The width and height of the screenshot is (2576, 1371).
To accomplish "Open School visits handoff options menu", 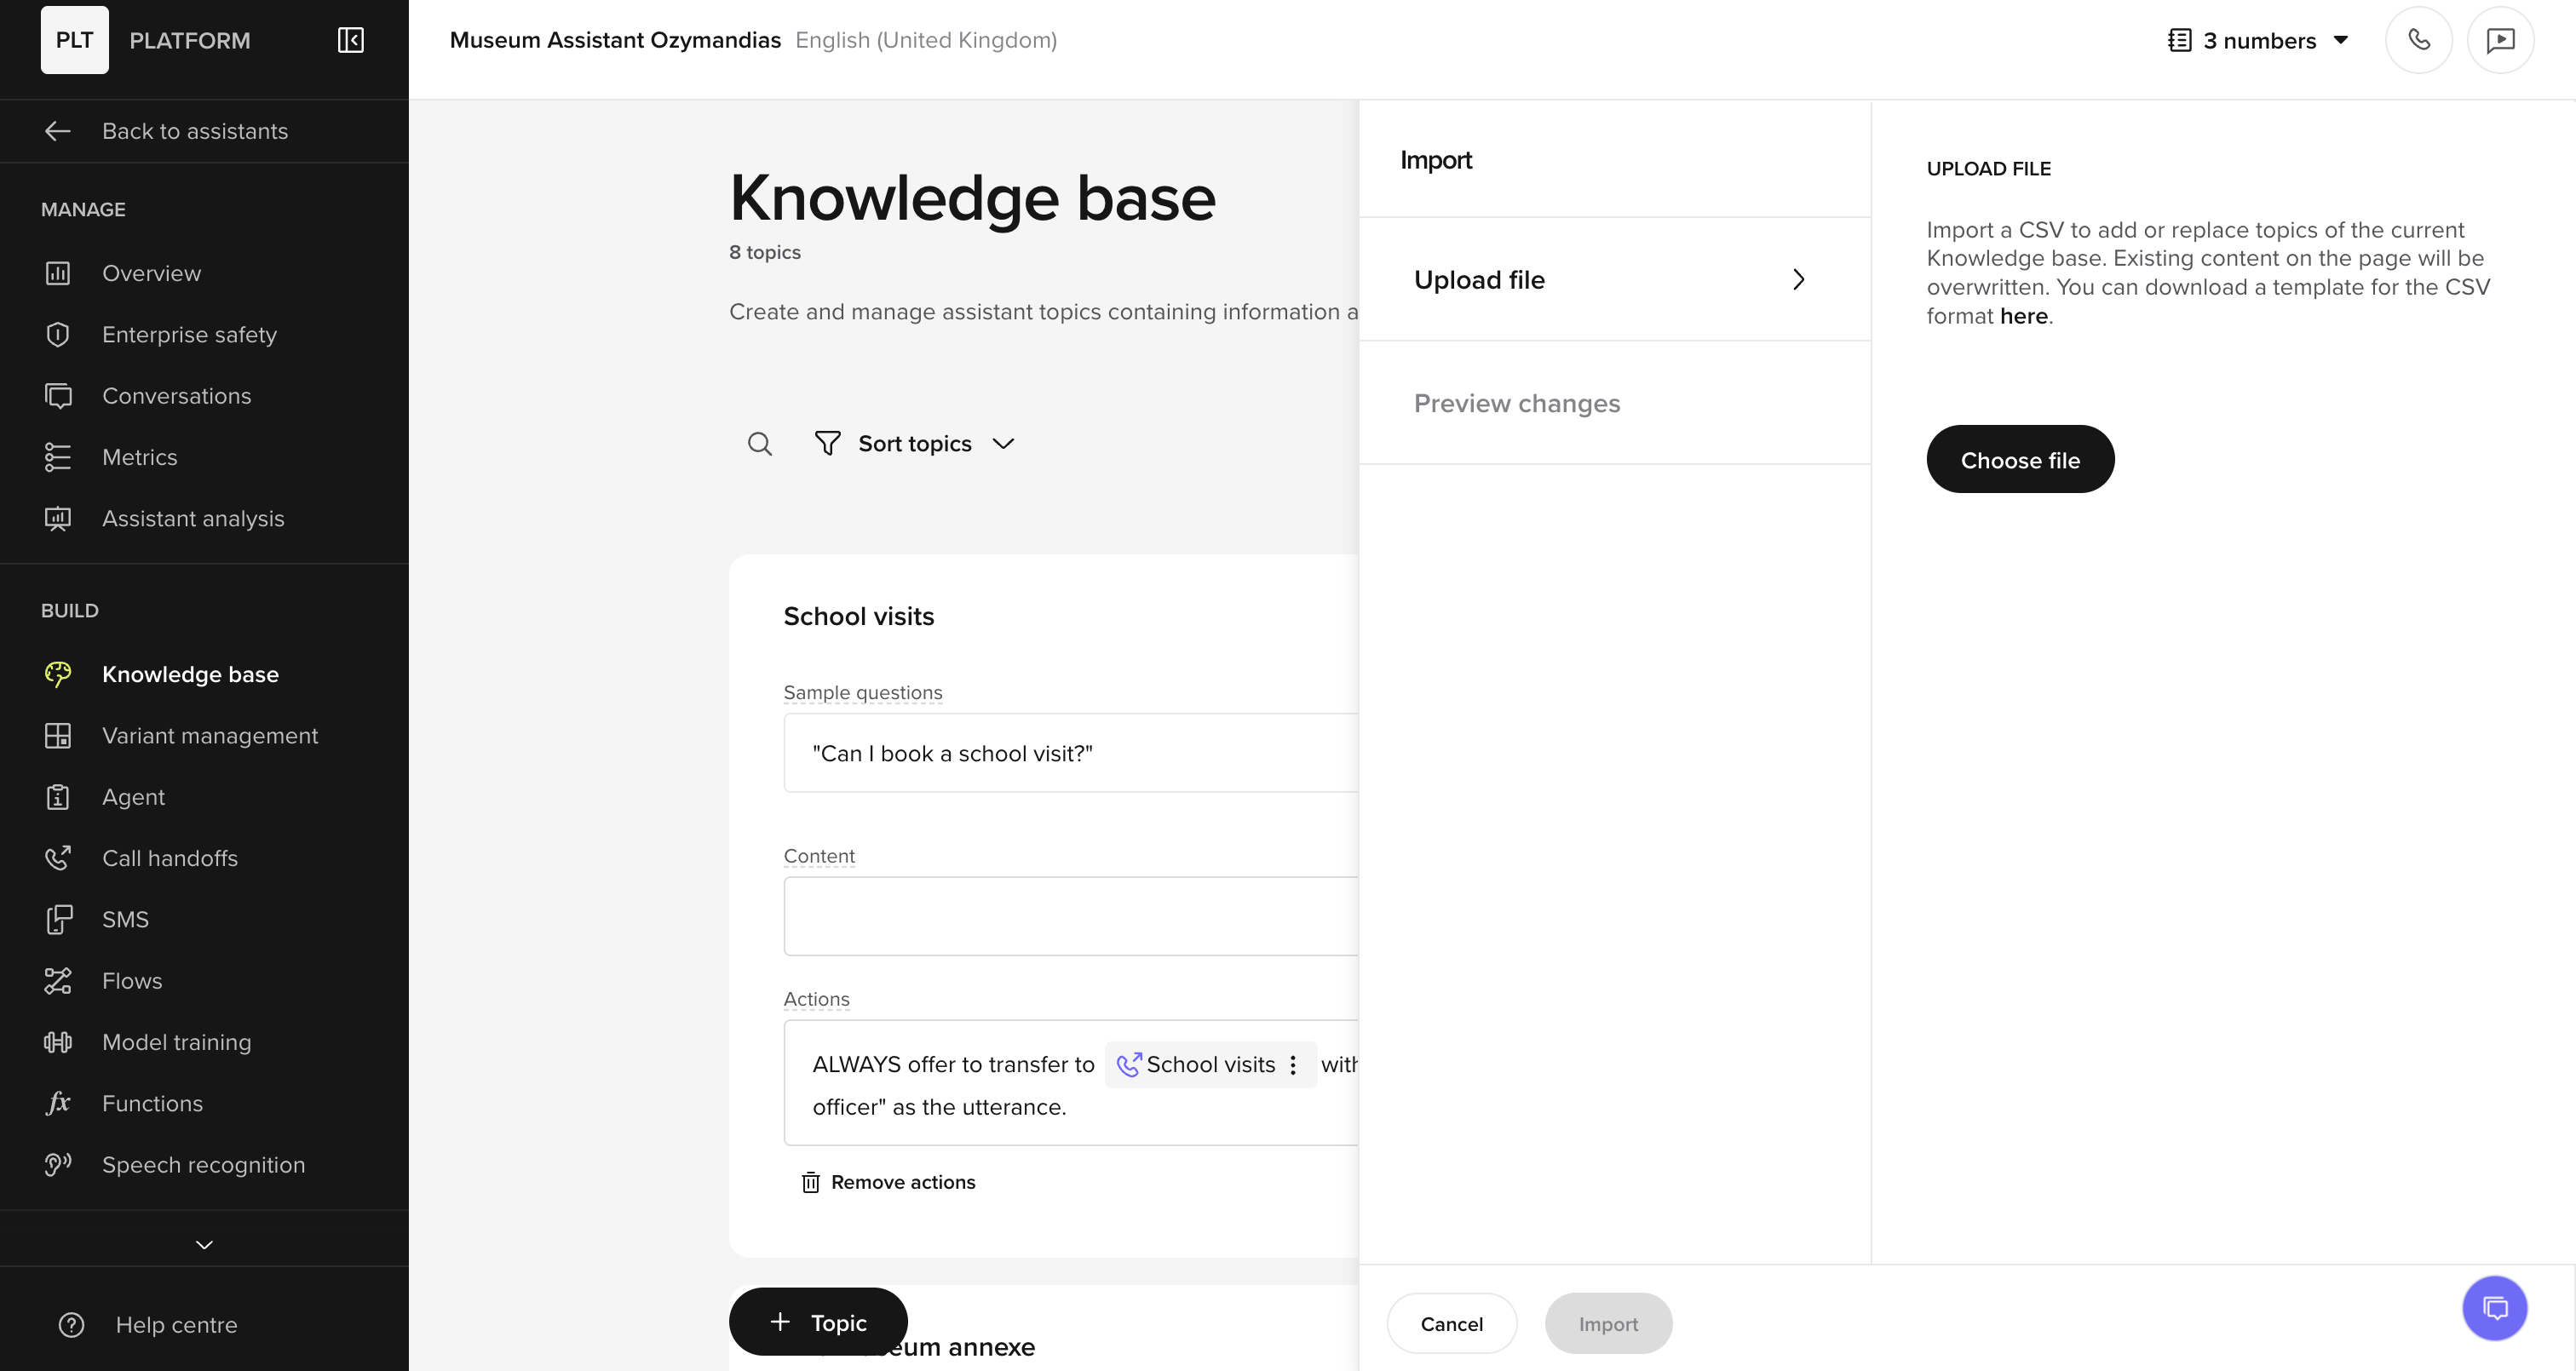I will coord(1293,1064).
